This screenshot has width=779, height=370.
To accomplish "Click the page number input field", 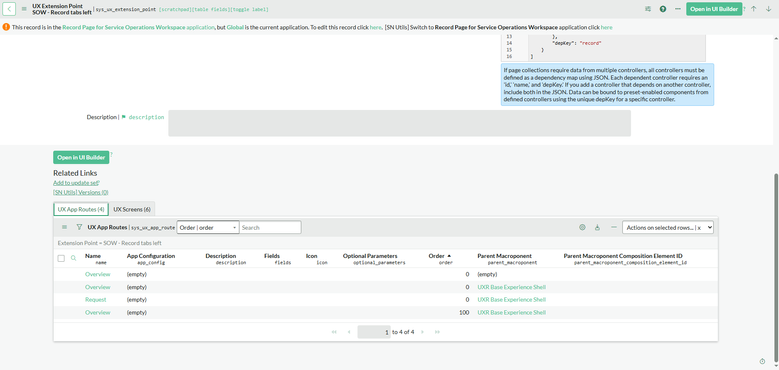I will click(374, 332).
